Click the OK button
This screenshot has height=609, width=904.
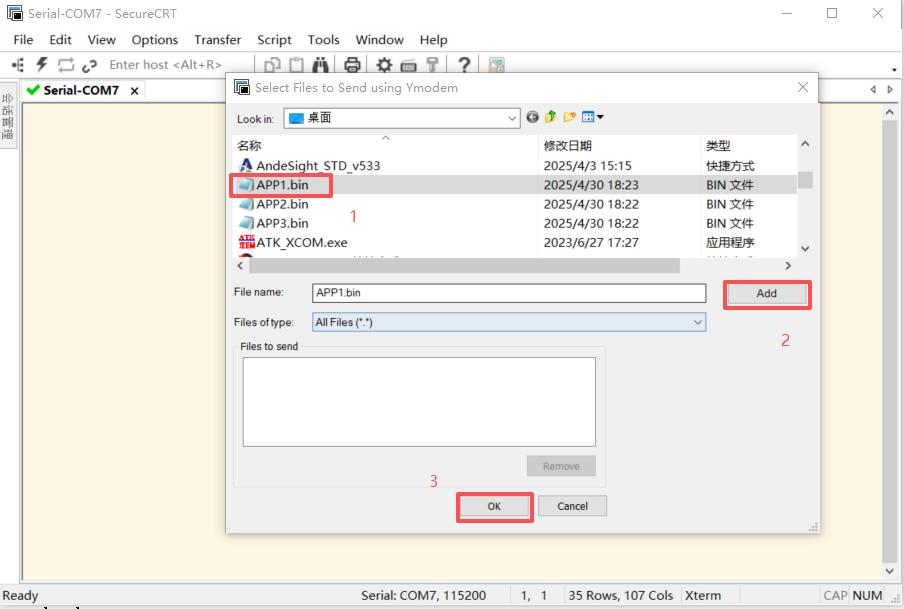pos(494,506)
